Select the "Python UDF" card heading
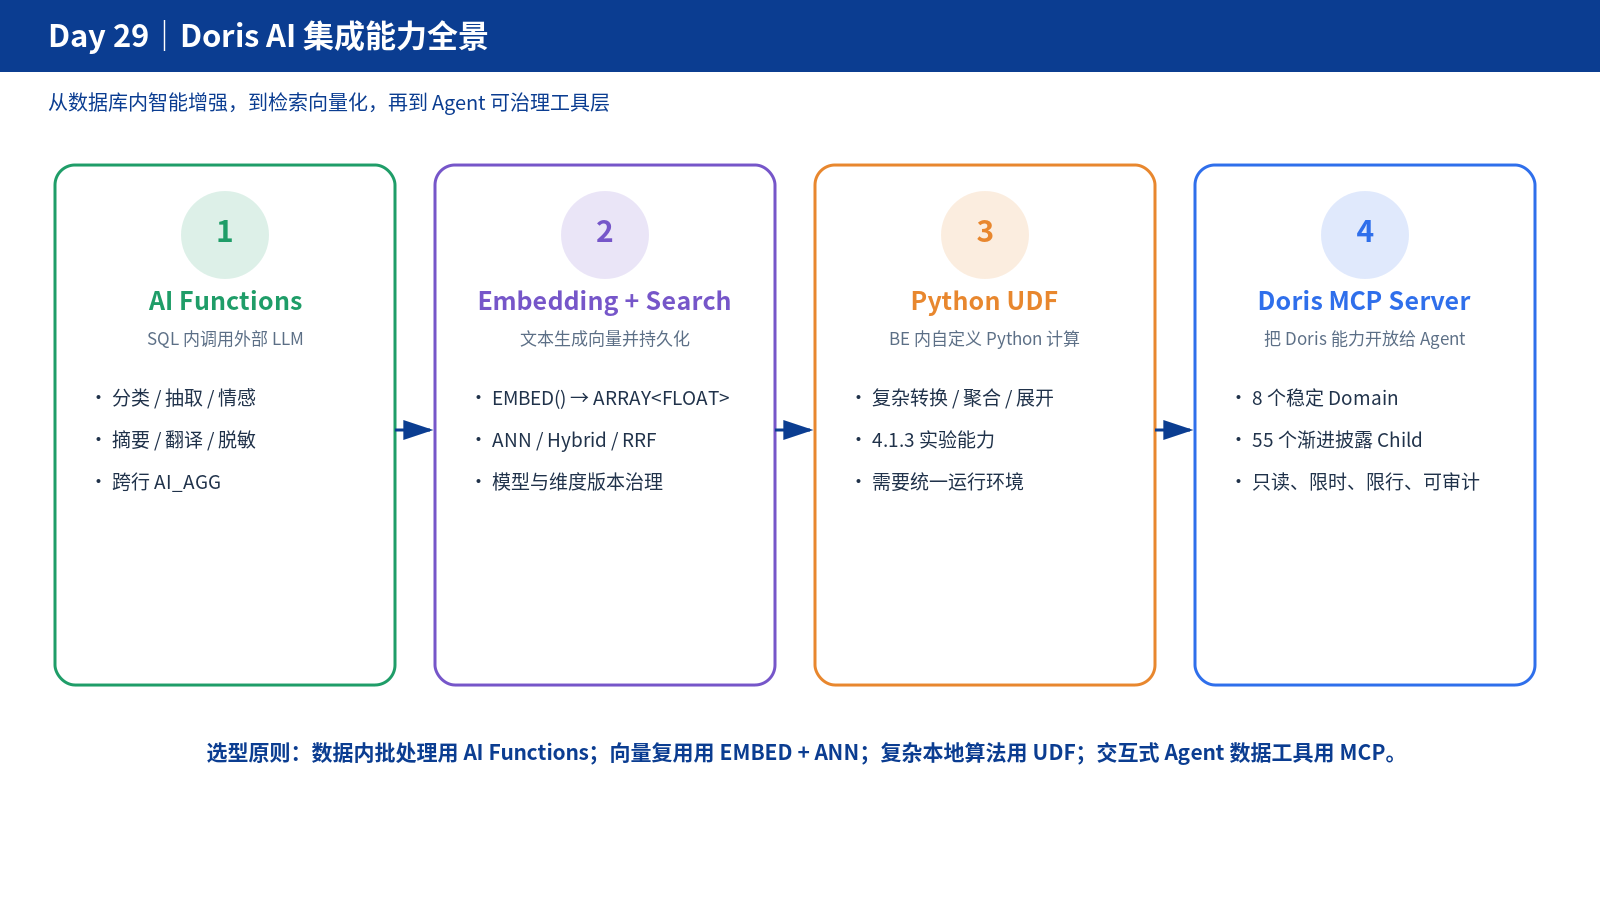 [x=984, y=301]
